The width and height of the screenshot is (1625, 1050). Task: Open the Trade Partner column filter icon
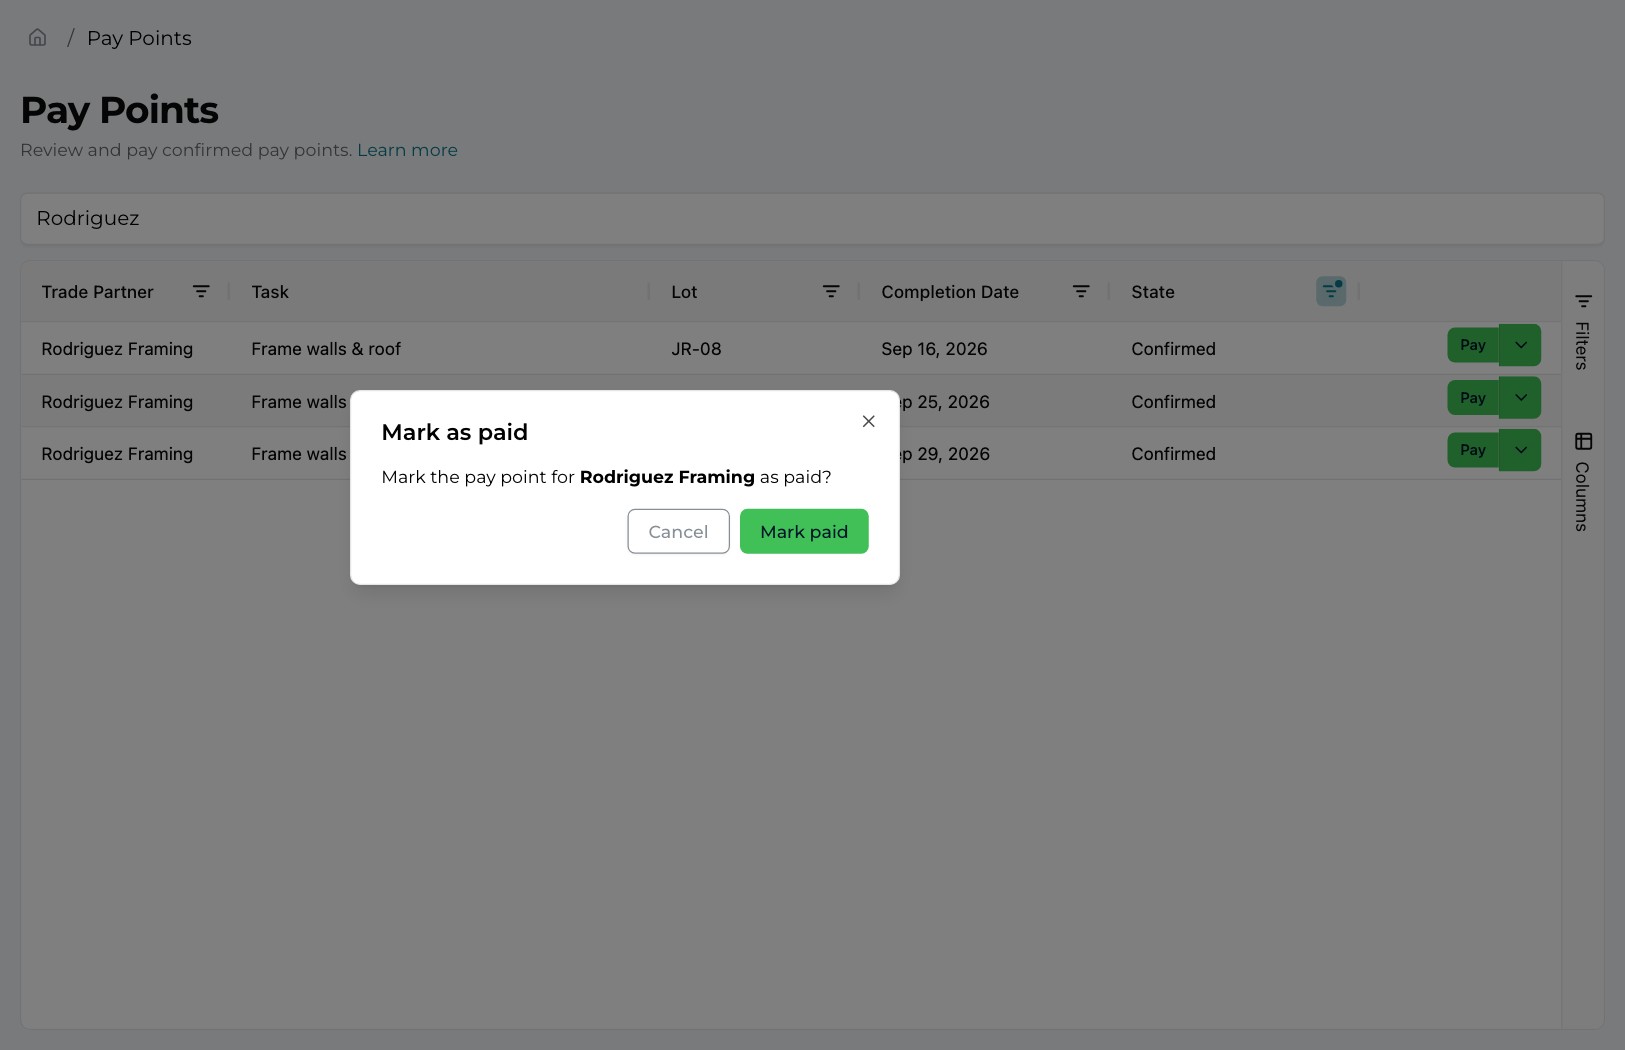click(201, 291)
